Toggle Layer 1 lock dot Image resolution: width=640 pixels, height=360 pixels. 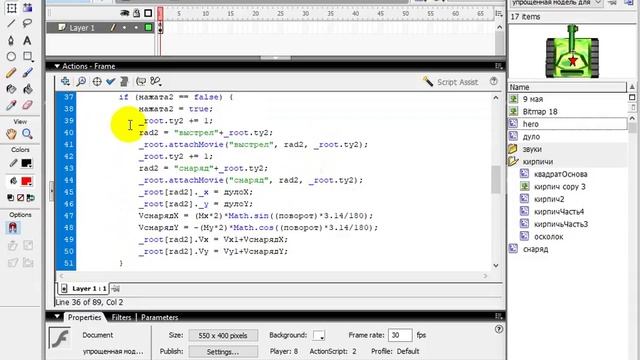[x=136, y=28]
